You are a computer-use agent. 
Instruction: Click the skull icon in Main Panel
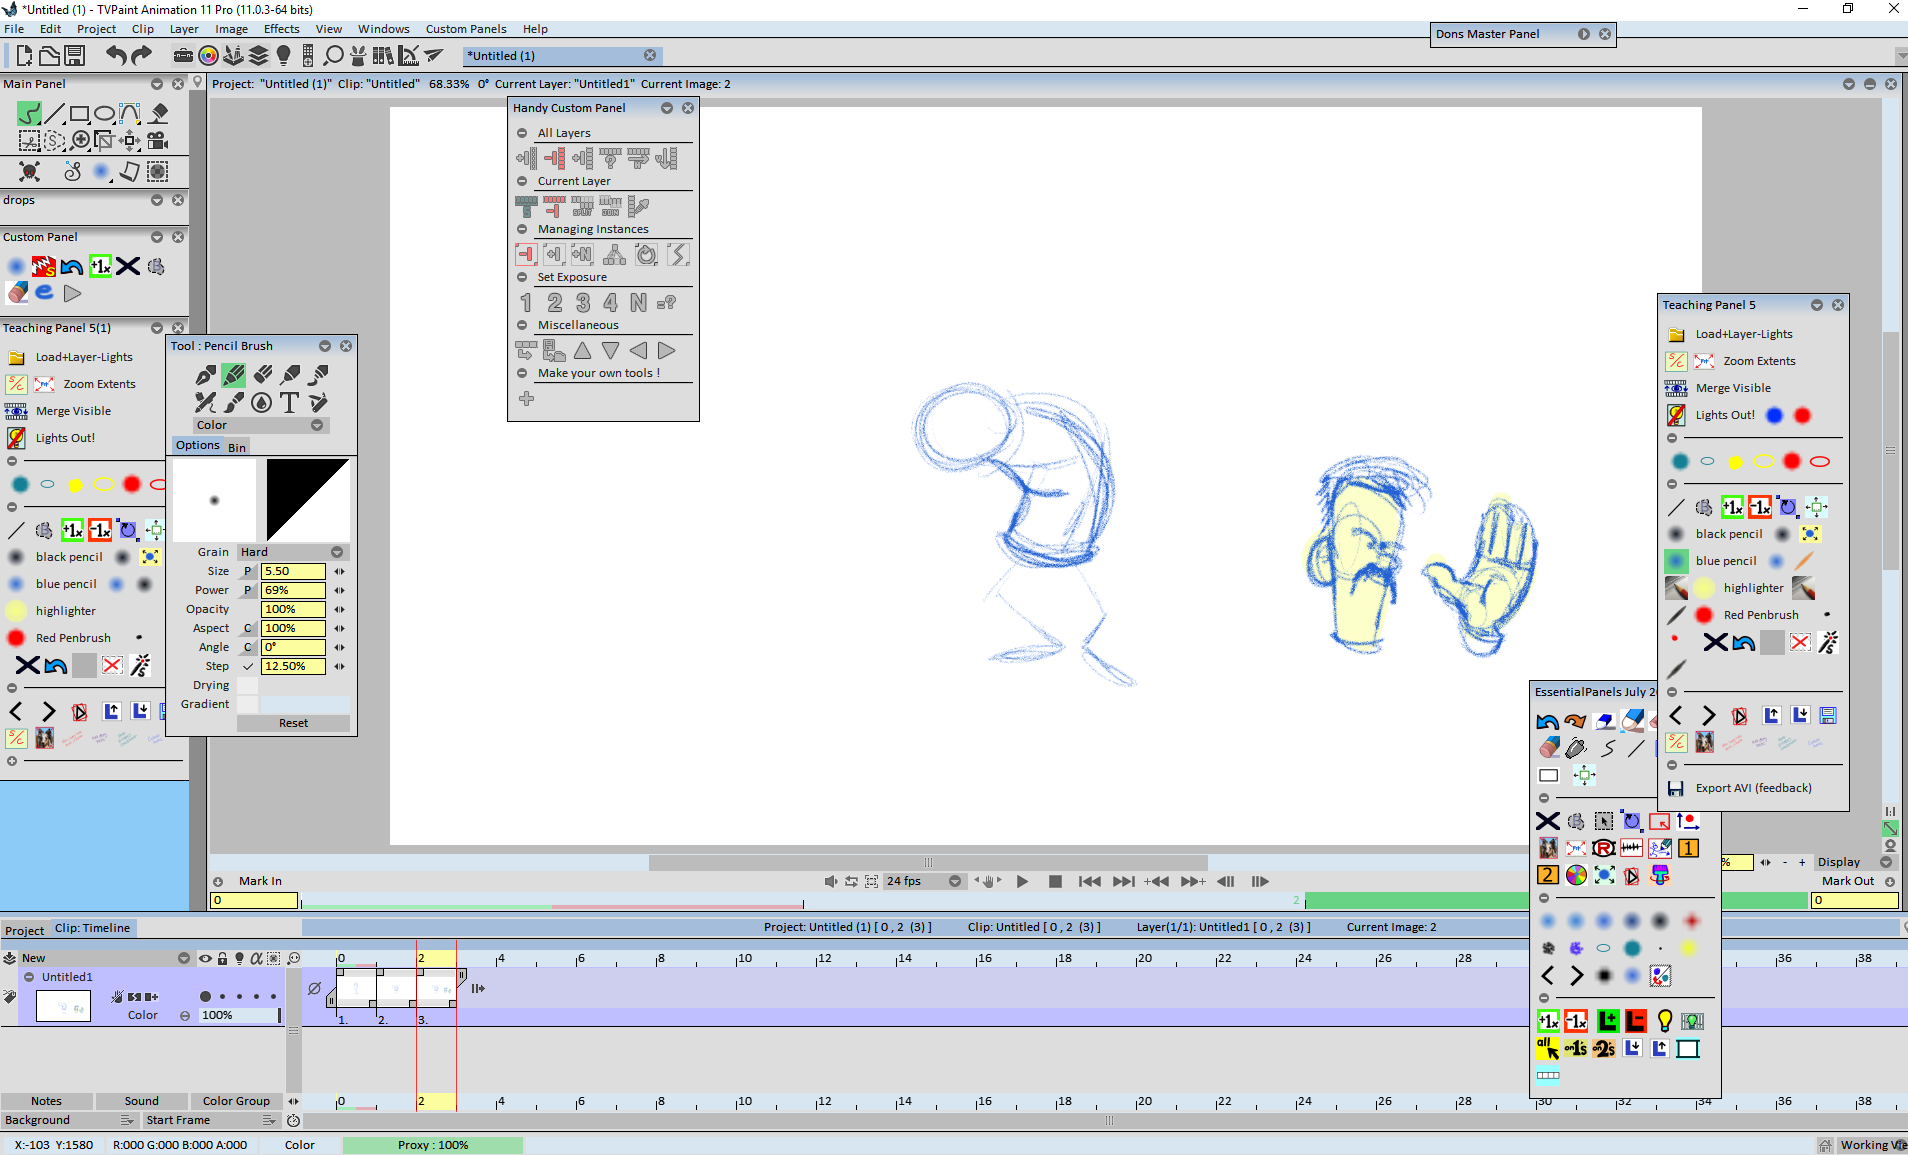pos(30,172)
